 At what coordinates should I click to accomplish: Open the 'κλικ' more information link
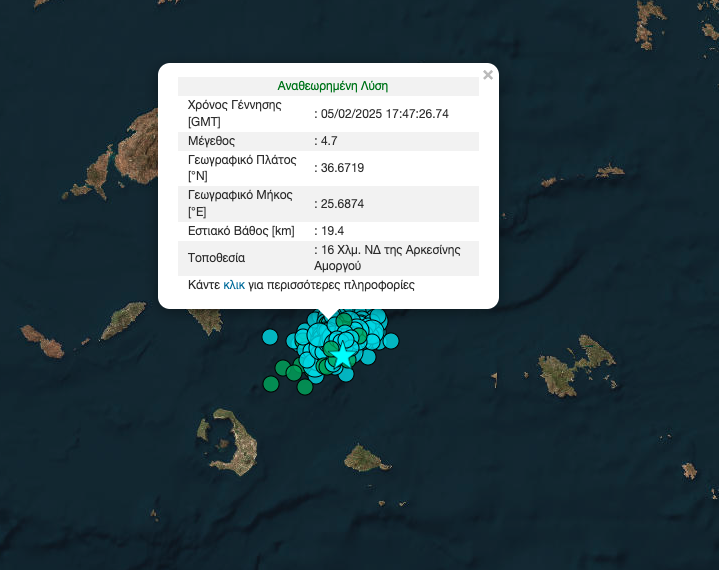pos(234,285)
